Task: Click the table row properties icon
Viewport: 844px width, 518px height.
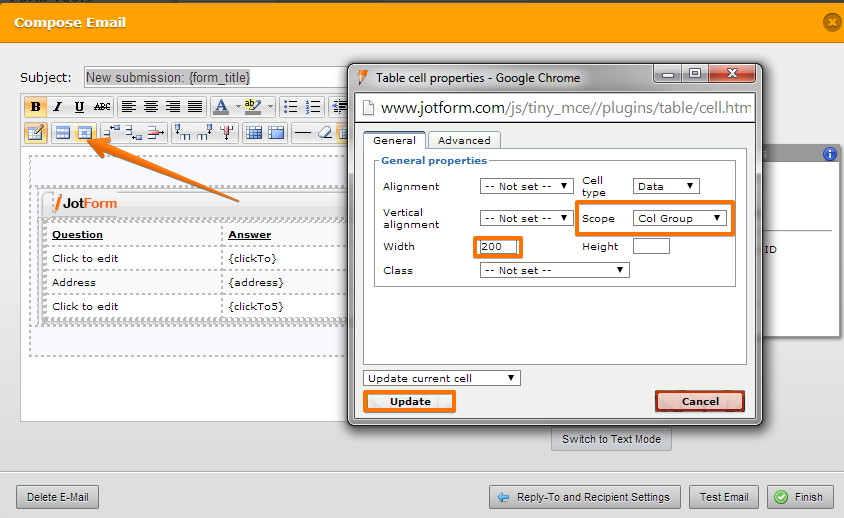Action: point(63,133)
